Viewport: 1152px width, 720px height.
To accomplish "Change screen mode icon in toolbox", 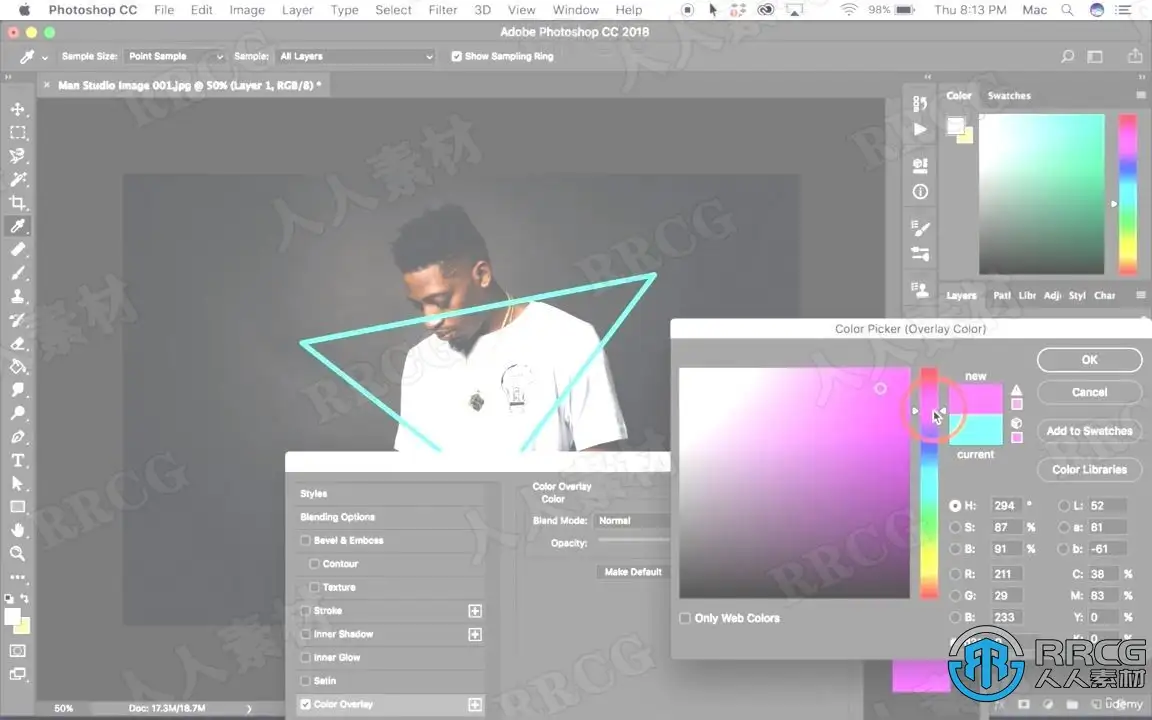I will (18, 674).
